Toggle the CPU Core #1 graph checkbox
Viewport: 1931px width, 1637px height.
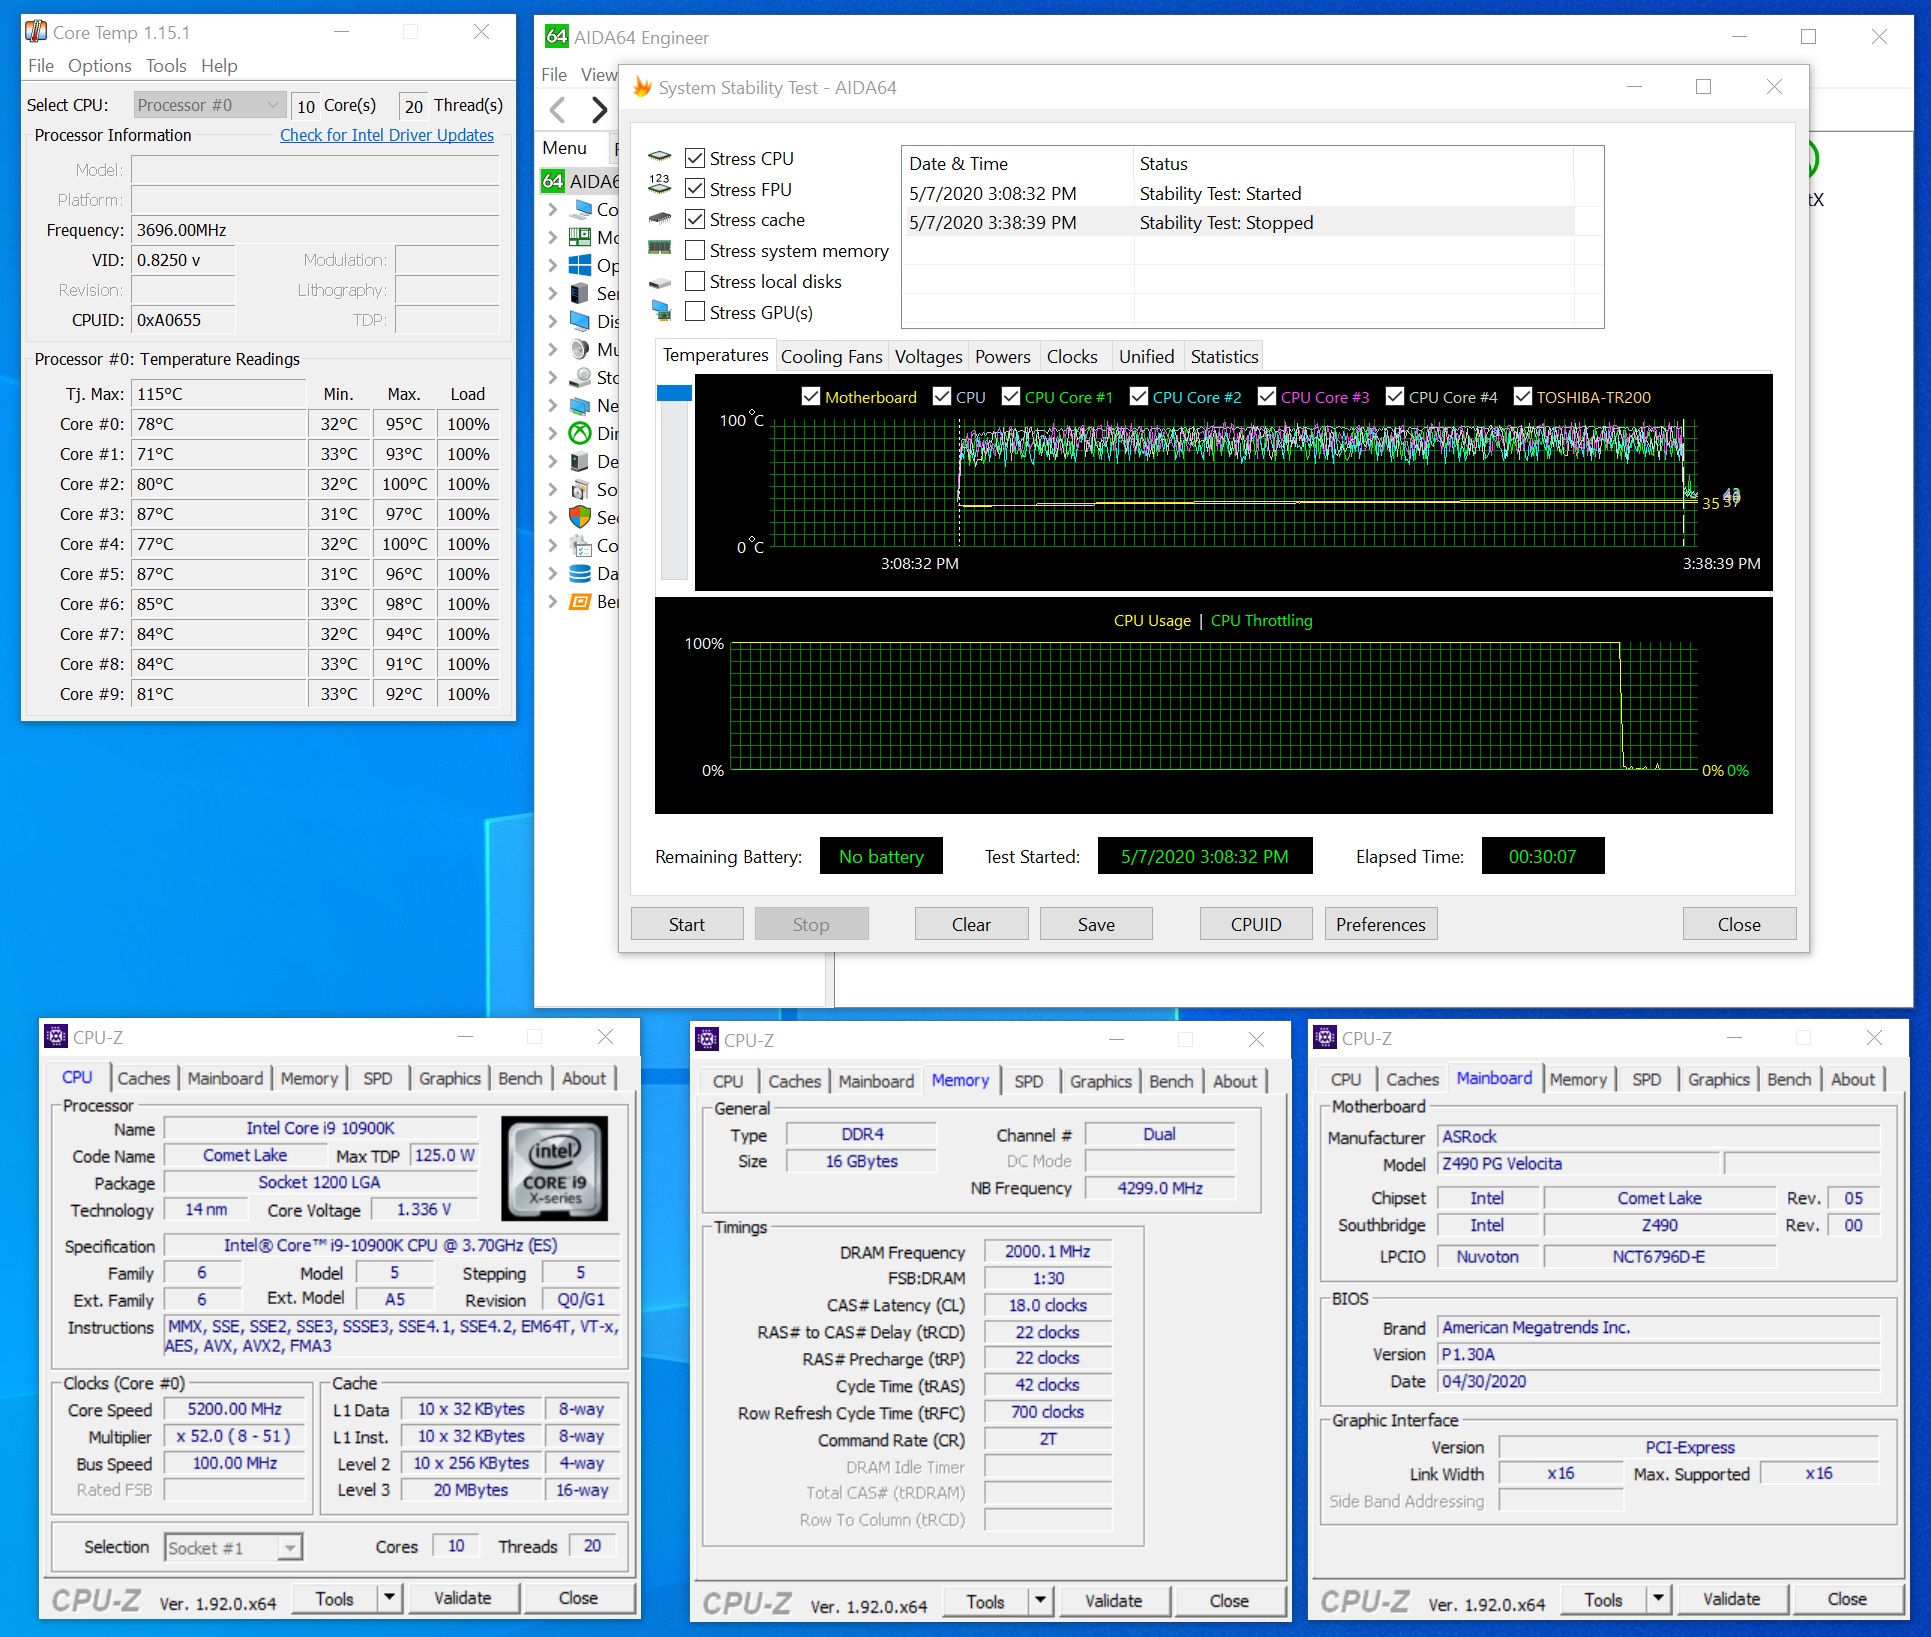point(1011,396)
